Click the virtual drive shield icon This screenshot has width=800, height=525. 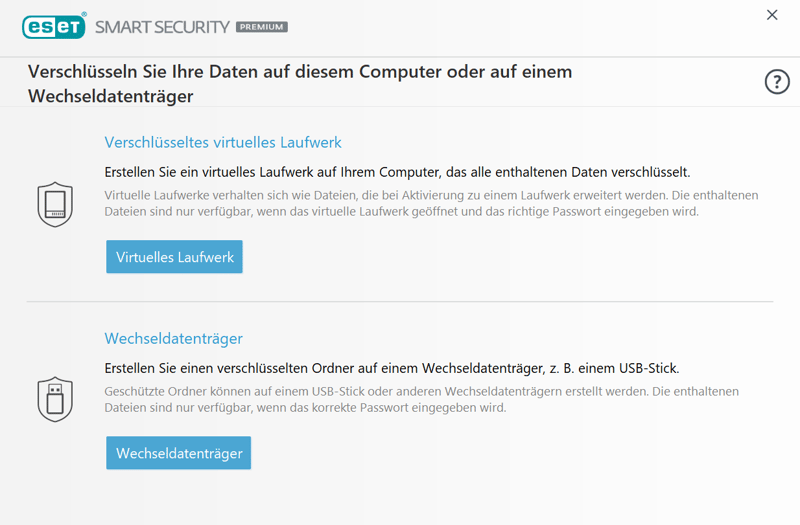click(x=55, y=203)
